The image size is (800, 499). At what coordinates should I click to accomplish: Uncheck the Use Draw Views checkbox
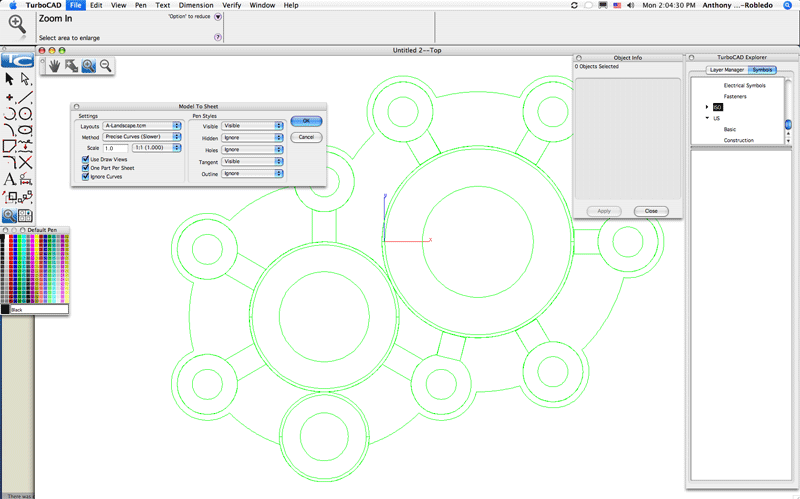tap(85, 159)
